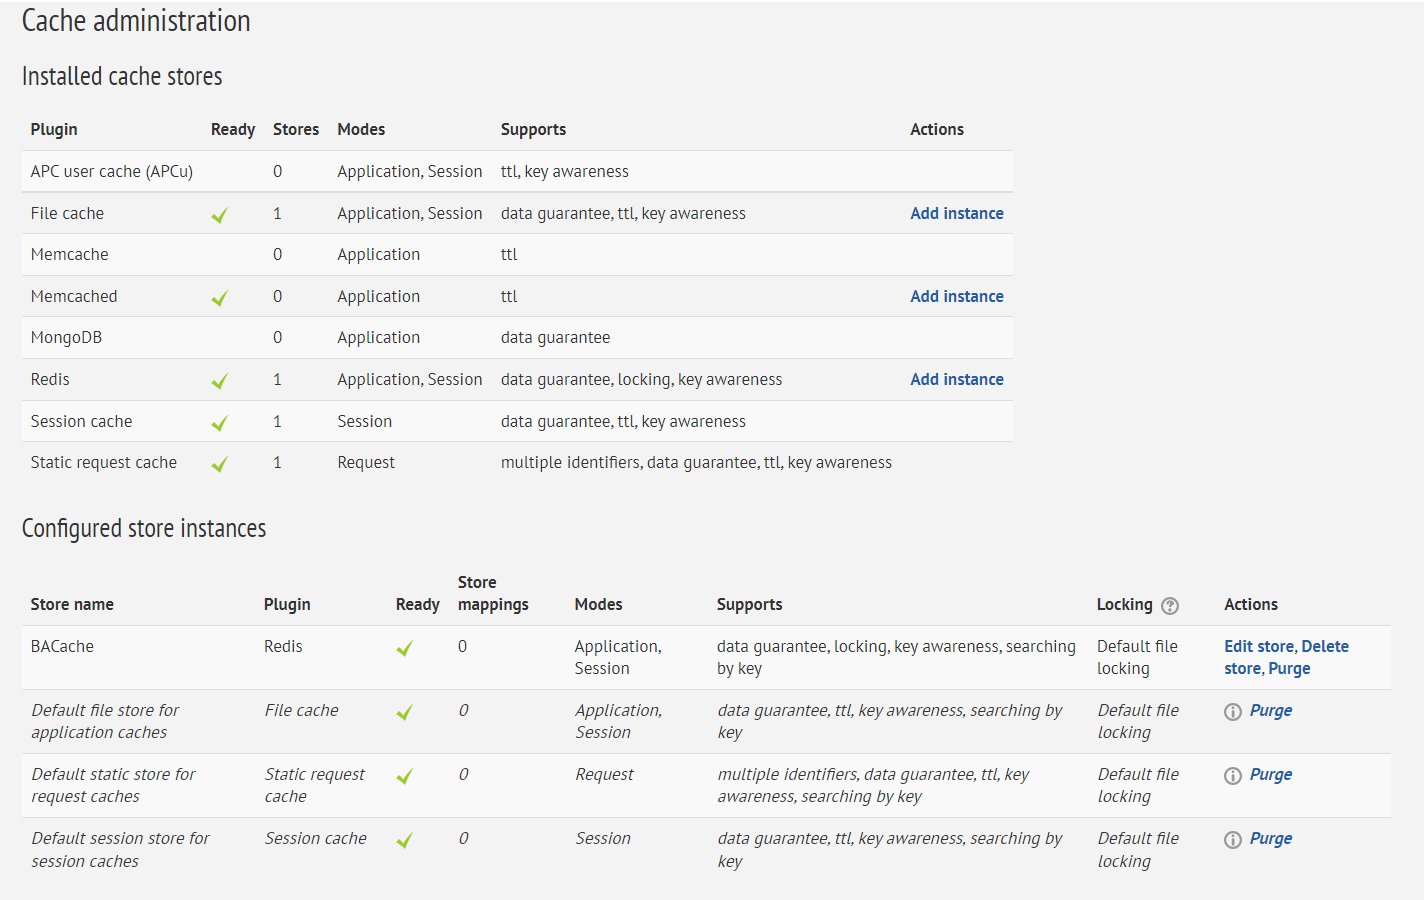Open Add instance for Redis

[x=956, y=378]
